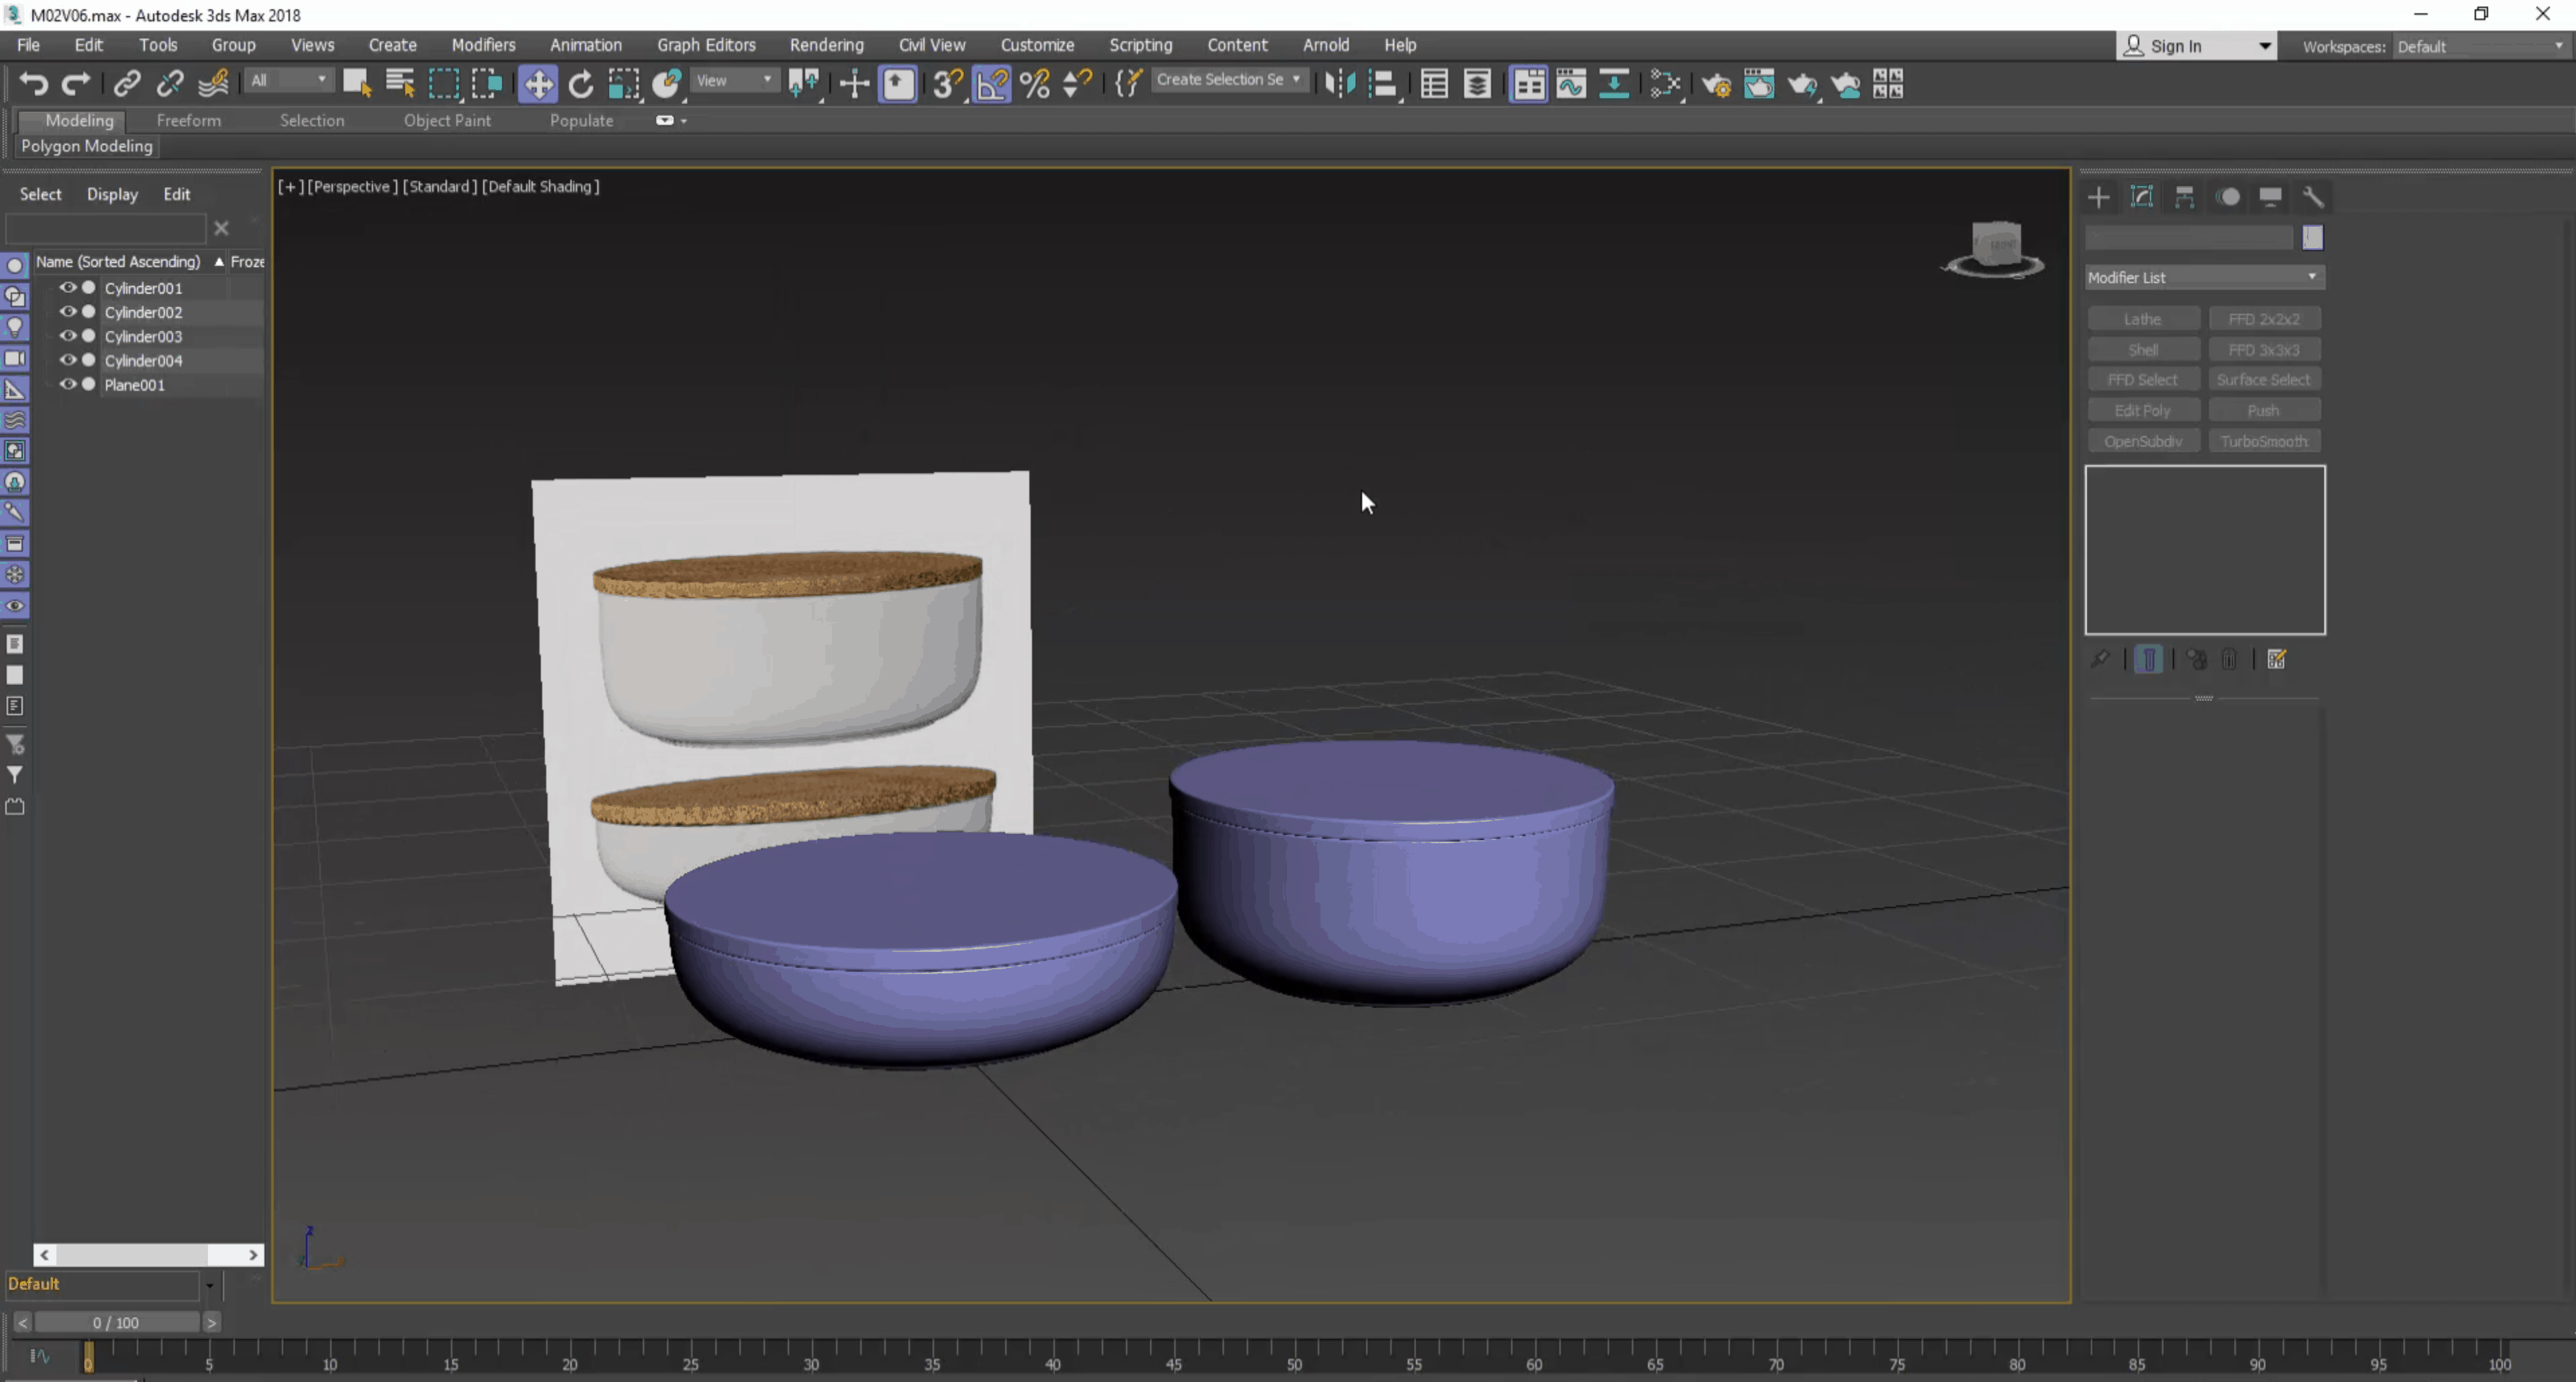Click the Shell modifier button
The width and height of the screenshot is (2576, 1382).
(x=2143, y=350)
